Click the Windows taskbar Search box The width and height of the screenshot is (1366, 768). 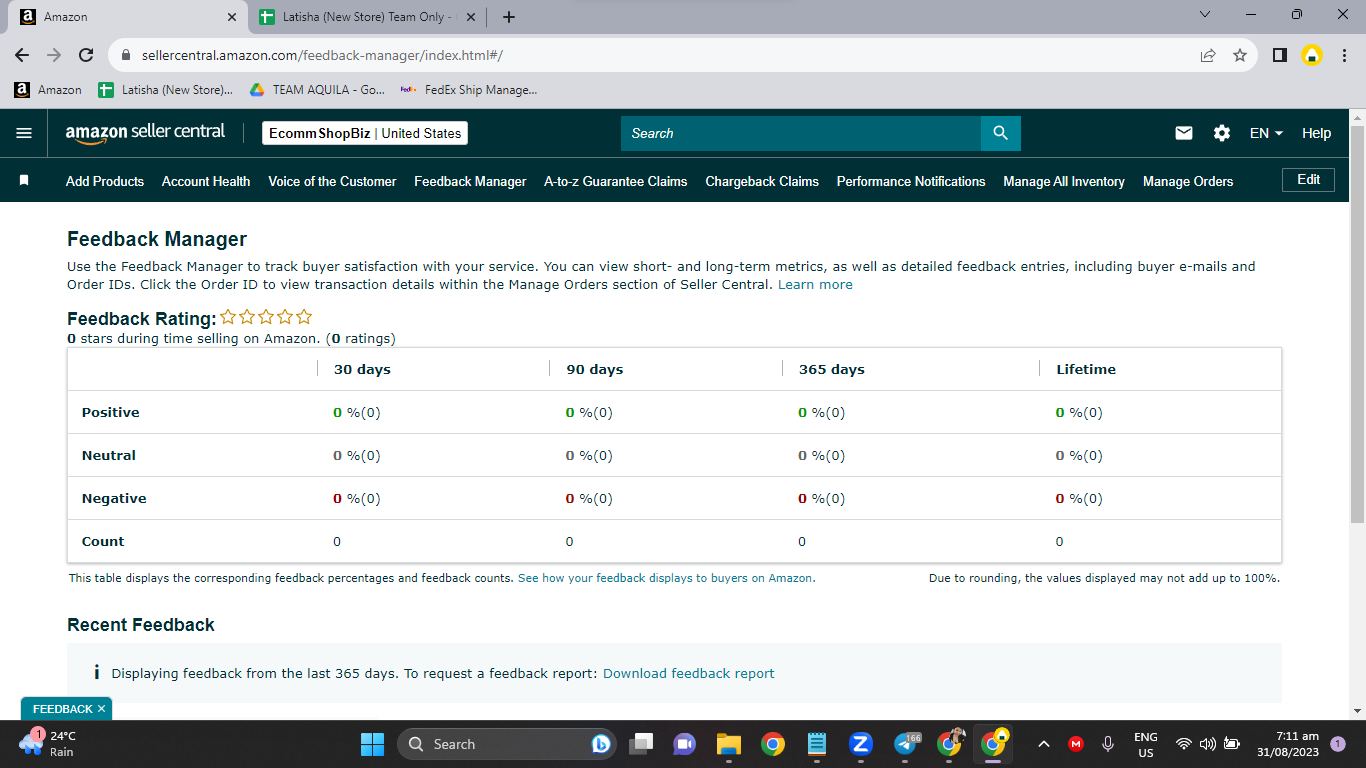pos(507,744)
